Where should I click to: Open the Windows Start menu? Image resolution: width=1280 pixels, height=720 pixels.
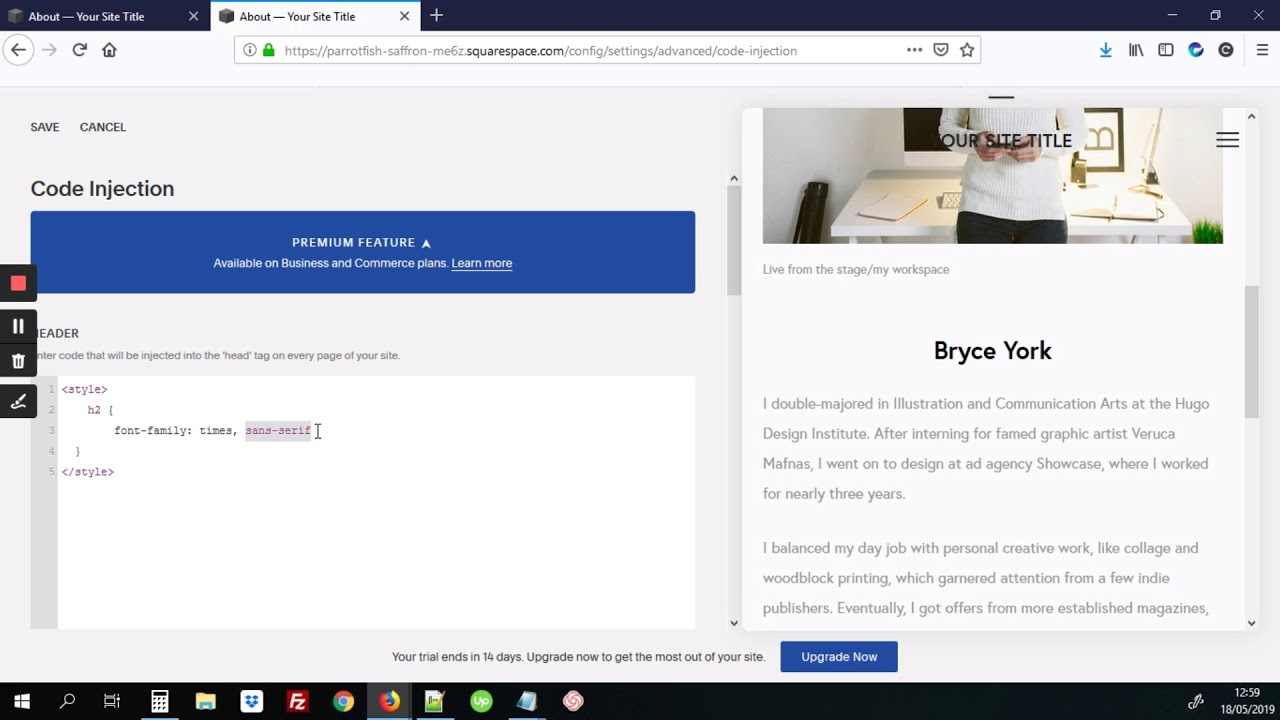point(22,701)
